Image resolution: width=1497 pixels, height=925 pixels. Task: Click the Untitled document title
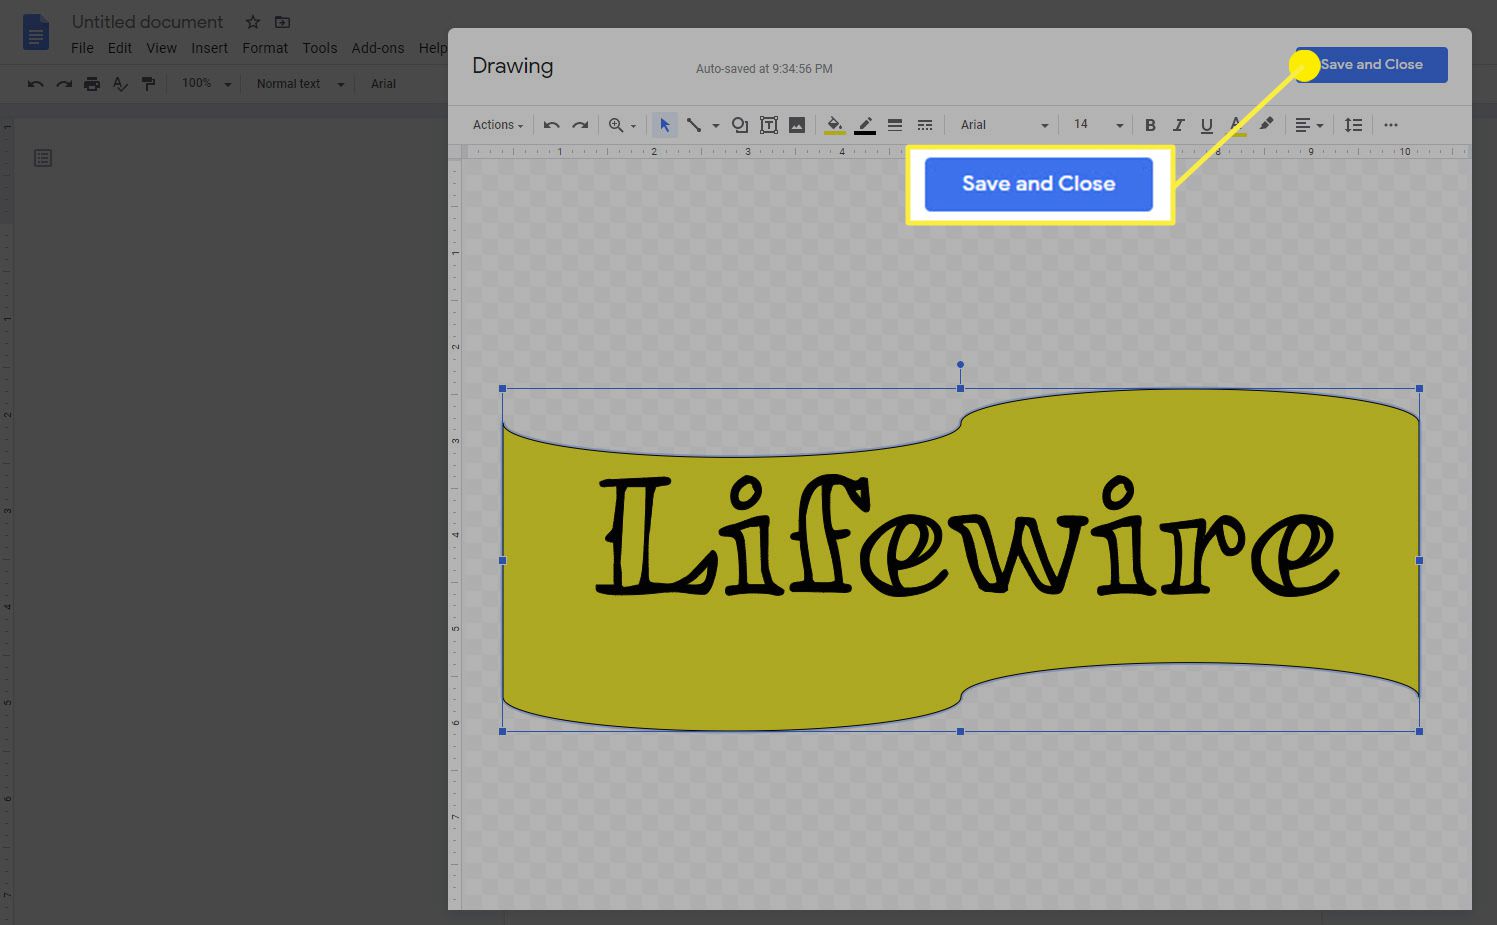click(148, 22)
